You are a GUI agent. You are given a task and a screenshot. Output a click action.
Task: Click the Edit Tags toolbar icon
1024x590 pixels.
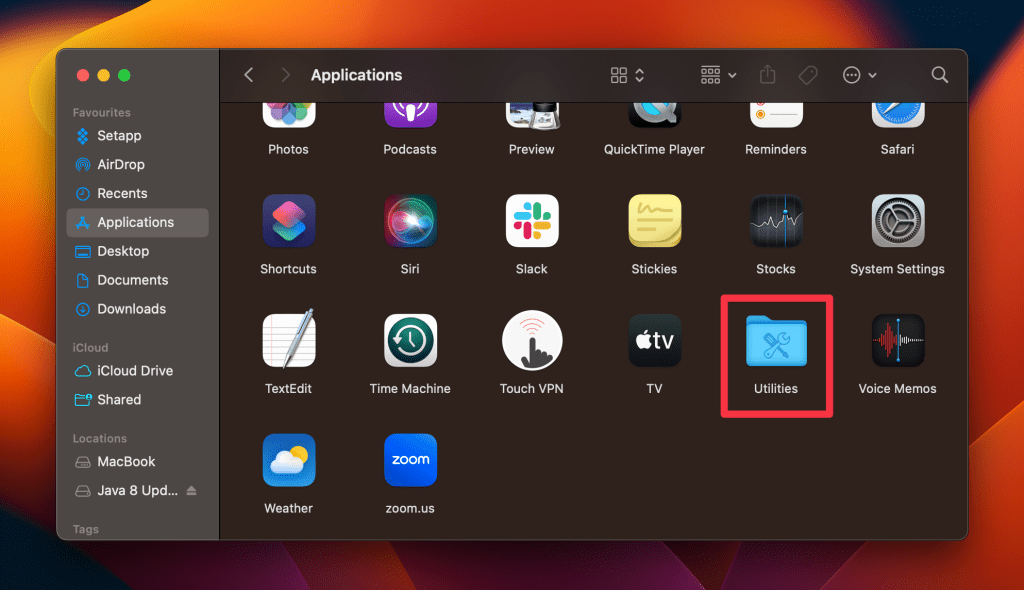(808, 74)
